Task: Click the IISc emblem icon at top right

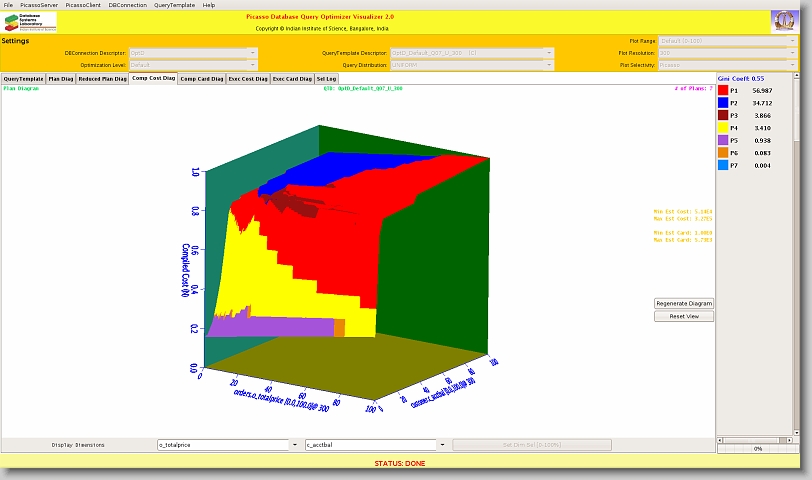Action: tap(785, 22)
